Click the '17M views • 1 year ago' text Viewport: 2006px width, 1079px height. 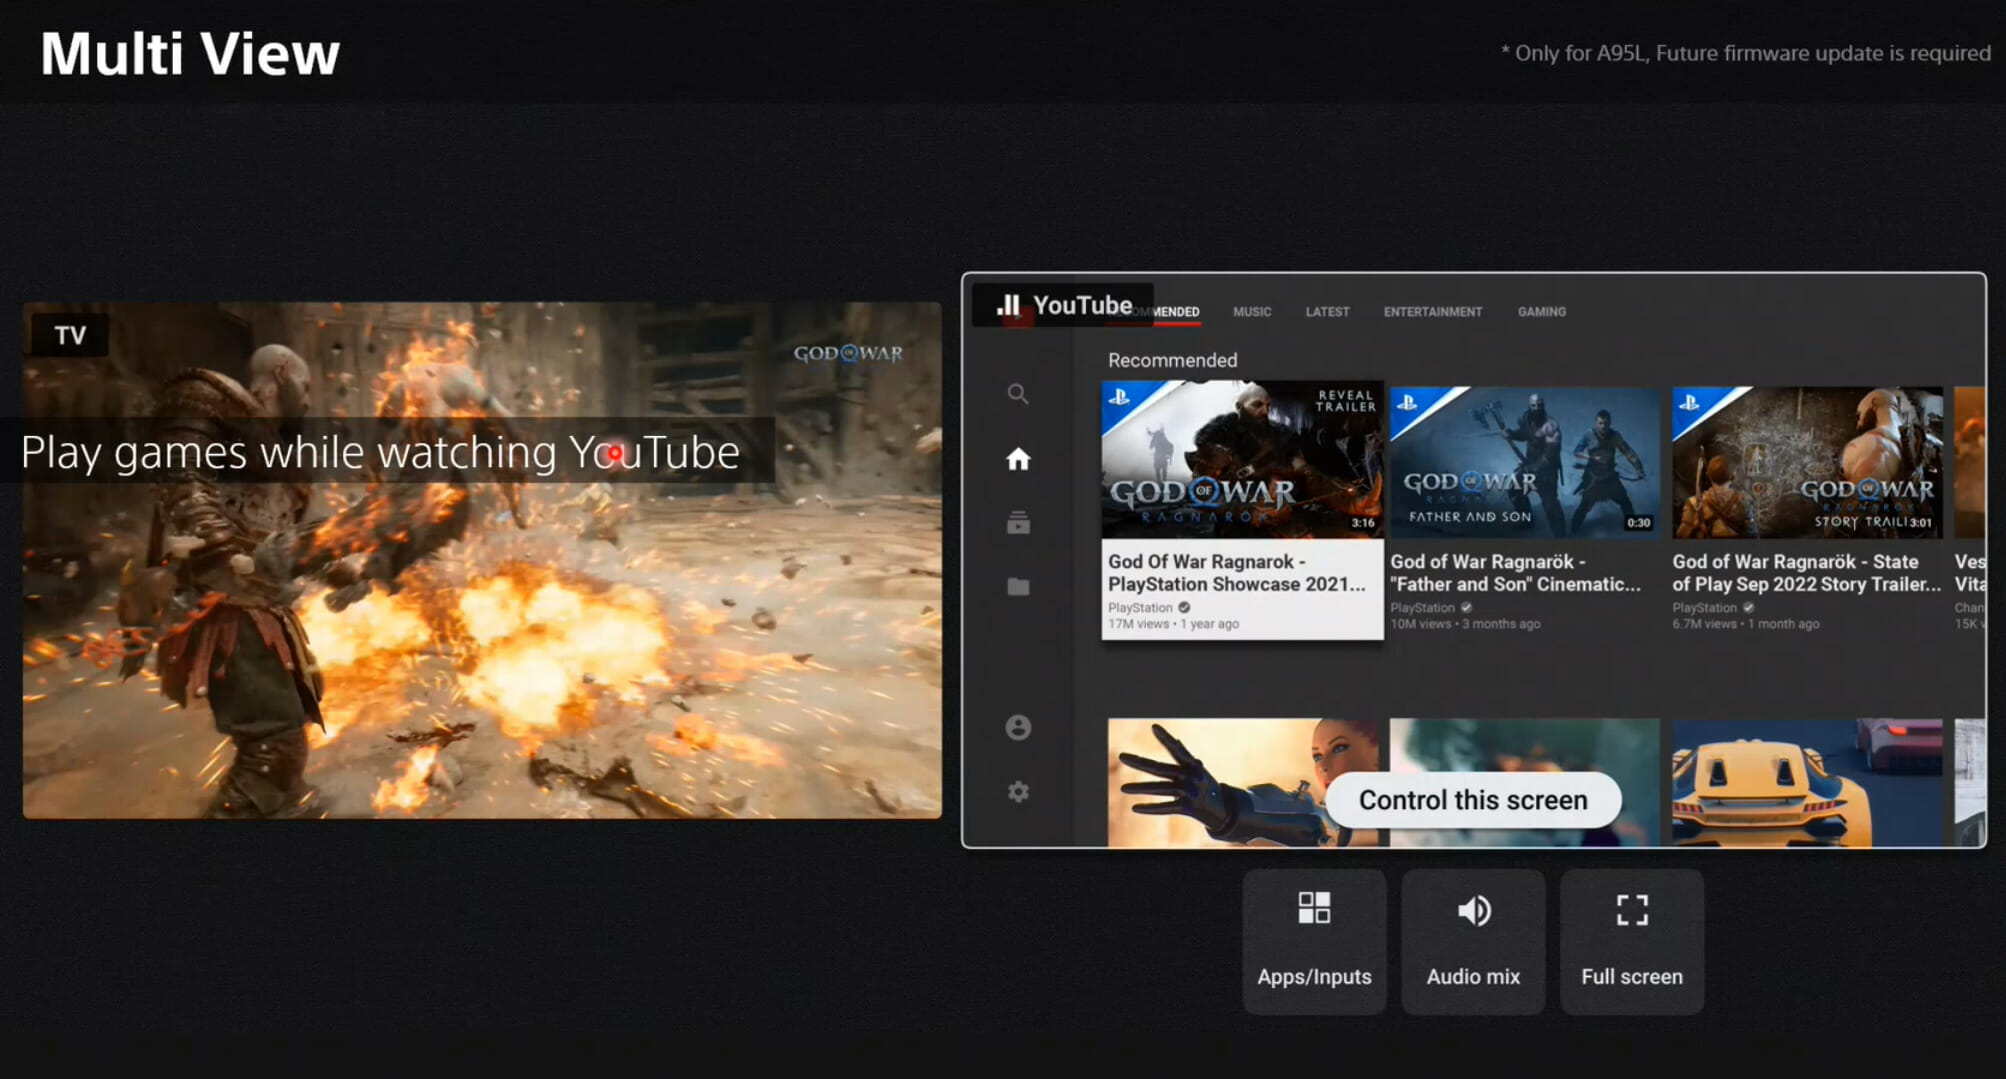pos(1173,624)
